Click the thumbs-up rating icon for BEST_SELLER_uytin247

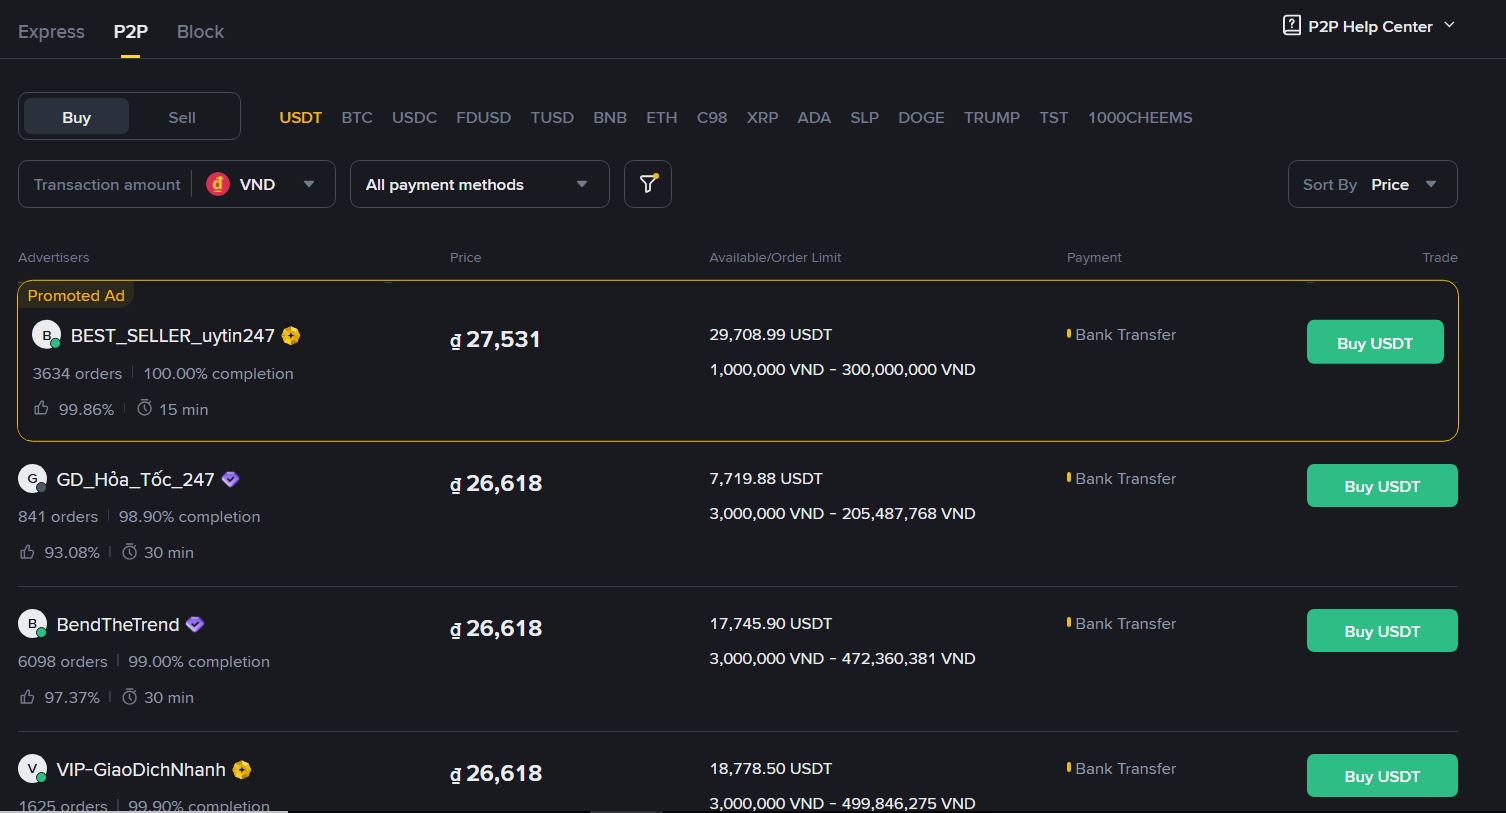41,408
